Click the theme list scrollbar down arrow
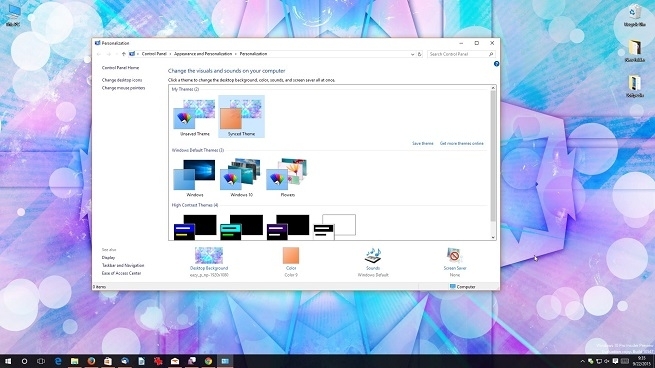Screen dimensions: 655x368 coord(493,237)
